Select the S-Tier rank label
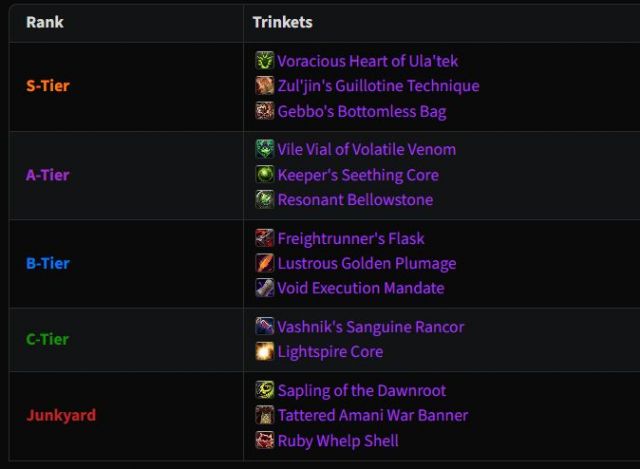 click(48, 86)
